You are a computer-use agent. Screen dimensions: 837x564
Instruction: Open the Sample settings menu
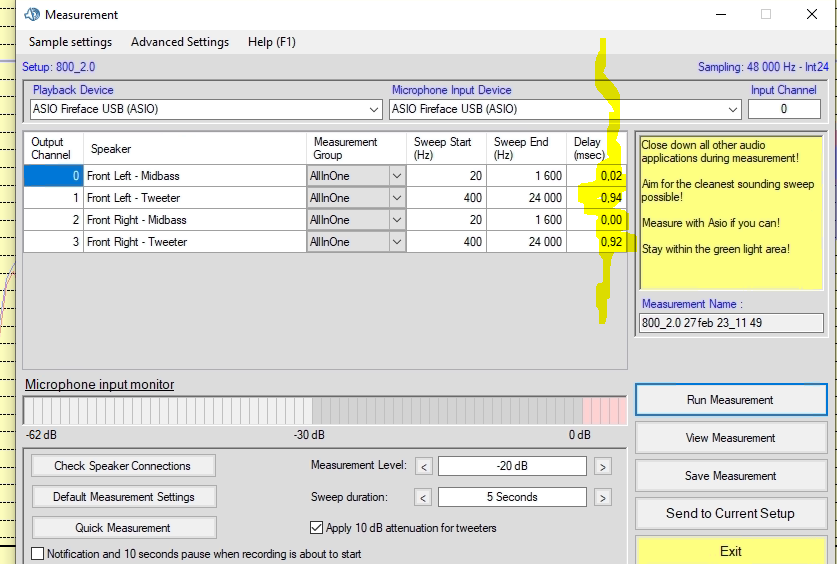[x=70, y=42]
